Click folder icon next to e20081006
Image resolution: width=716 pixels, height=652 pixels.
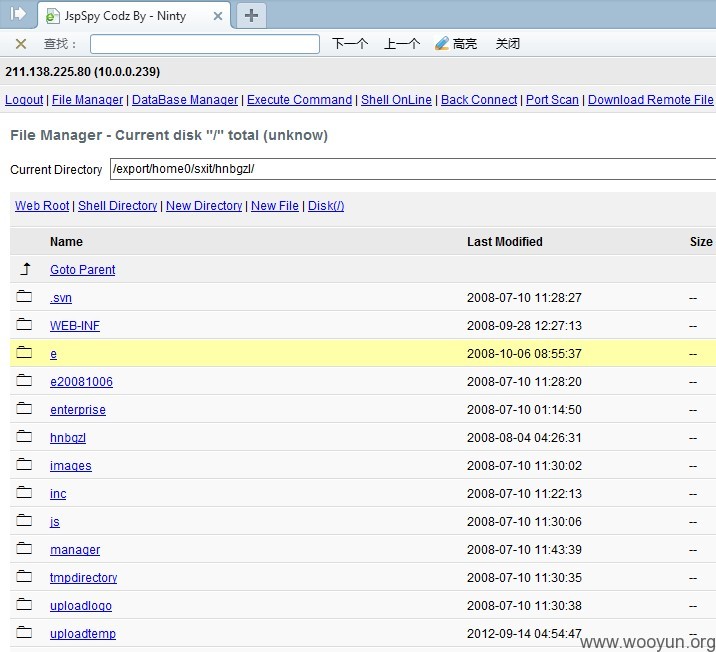point(24,380)
